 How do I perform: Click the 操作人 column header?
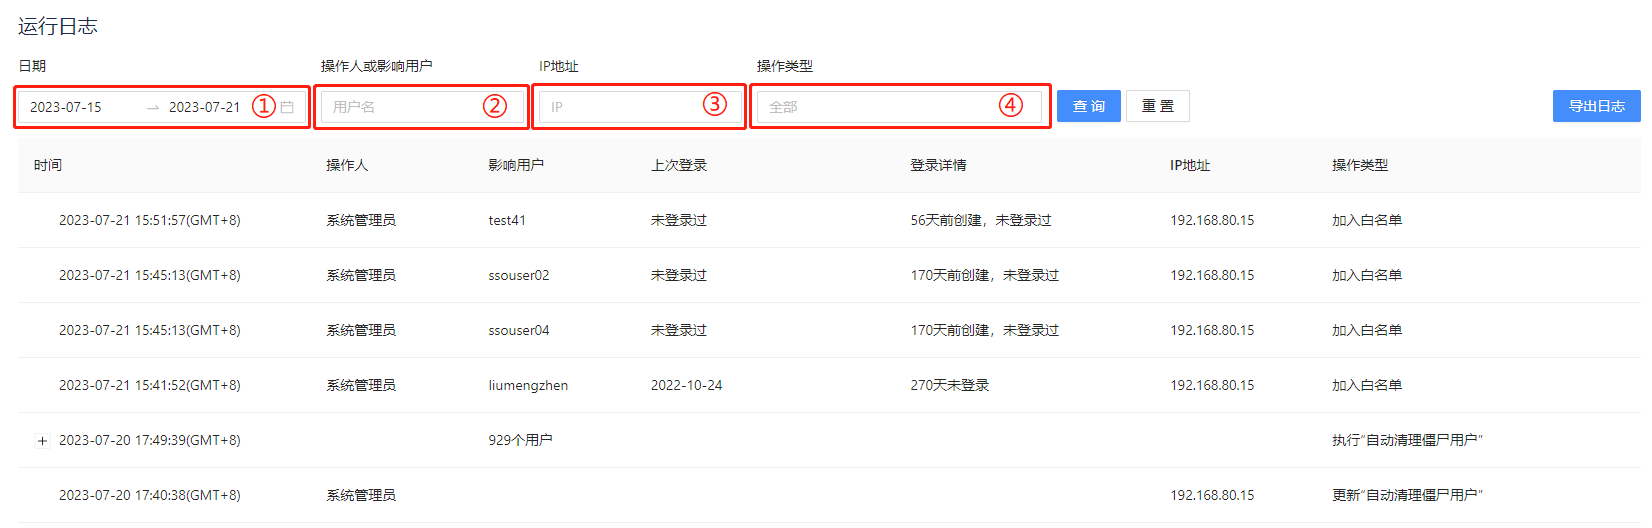tap(347, 165)
